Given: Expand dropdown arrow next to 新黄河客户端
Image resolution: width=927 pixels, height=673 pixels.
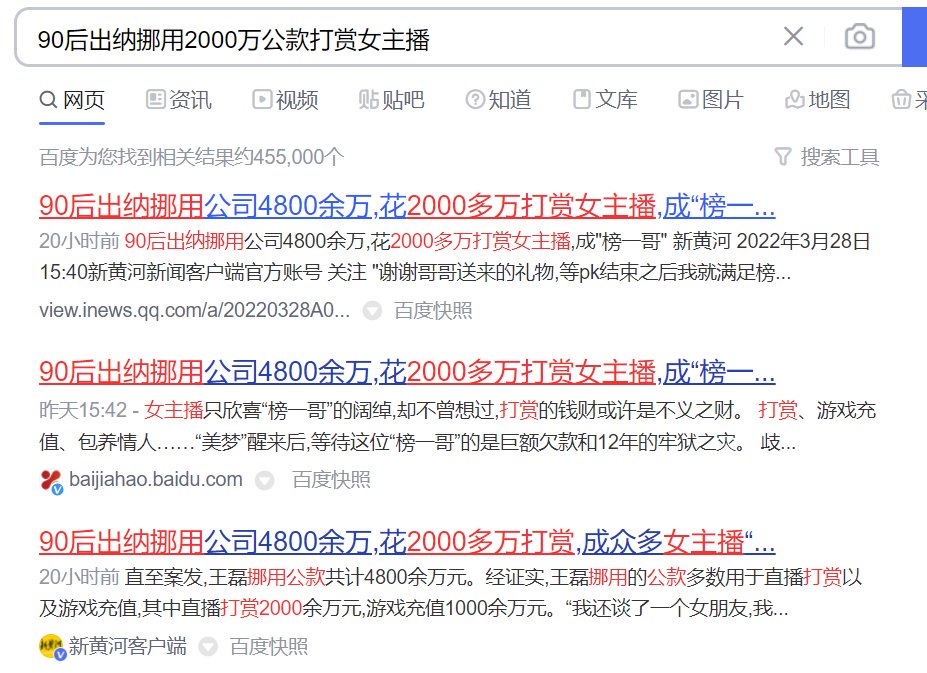Looking at the screenshot, I should [208, 646].
